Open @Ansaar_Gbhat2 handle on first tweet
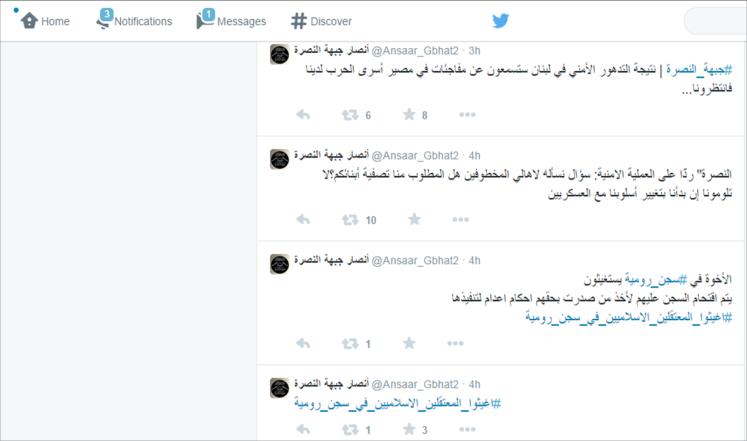This screenshot has height=441, width=747. [x=415, y=50]
